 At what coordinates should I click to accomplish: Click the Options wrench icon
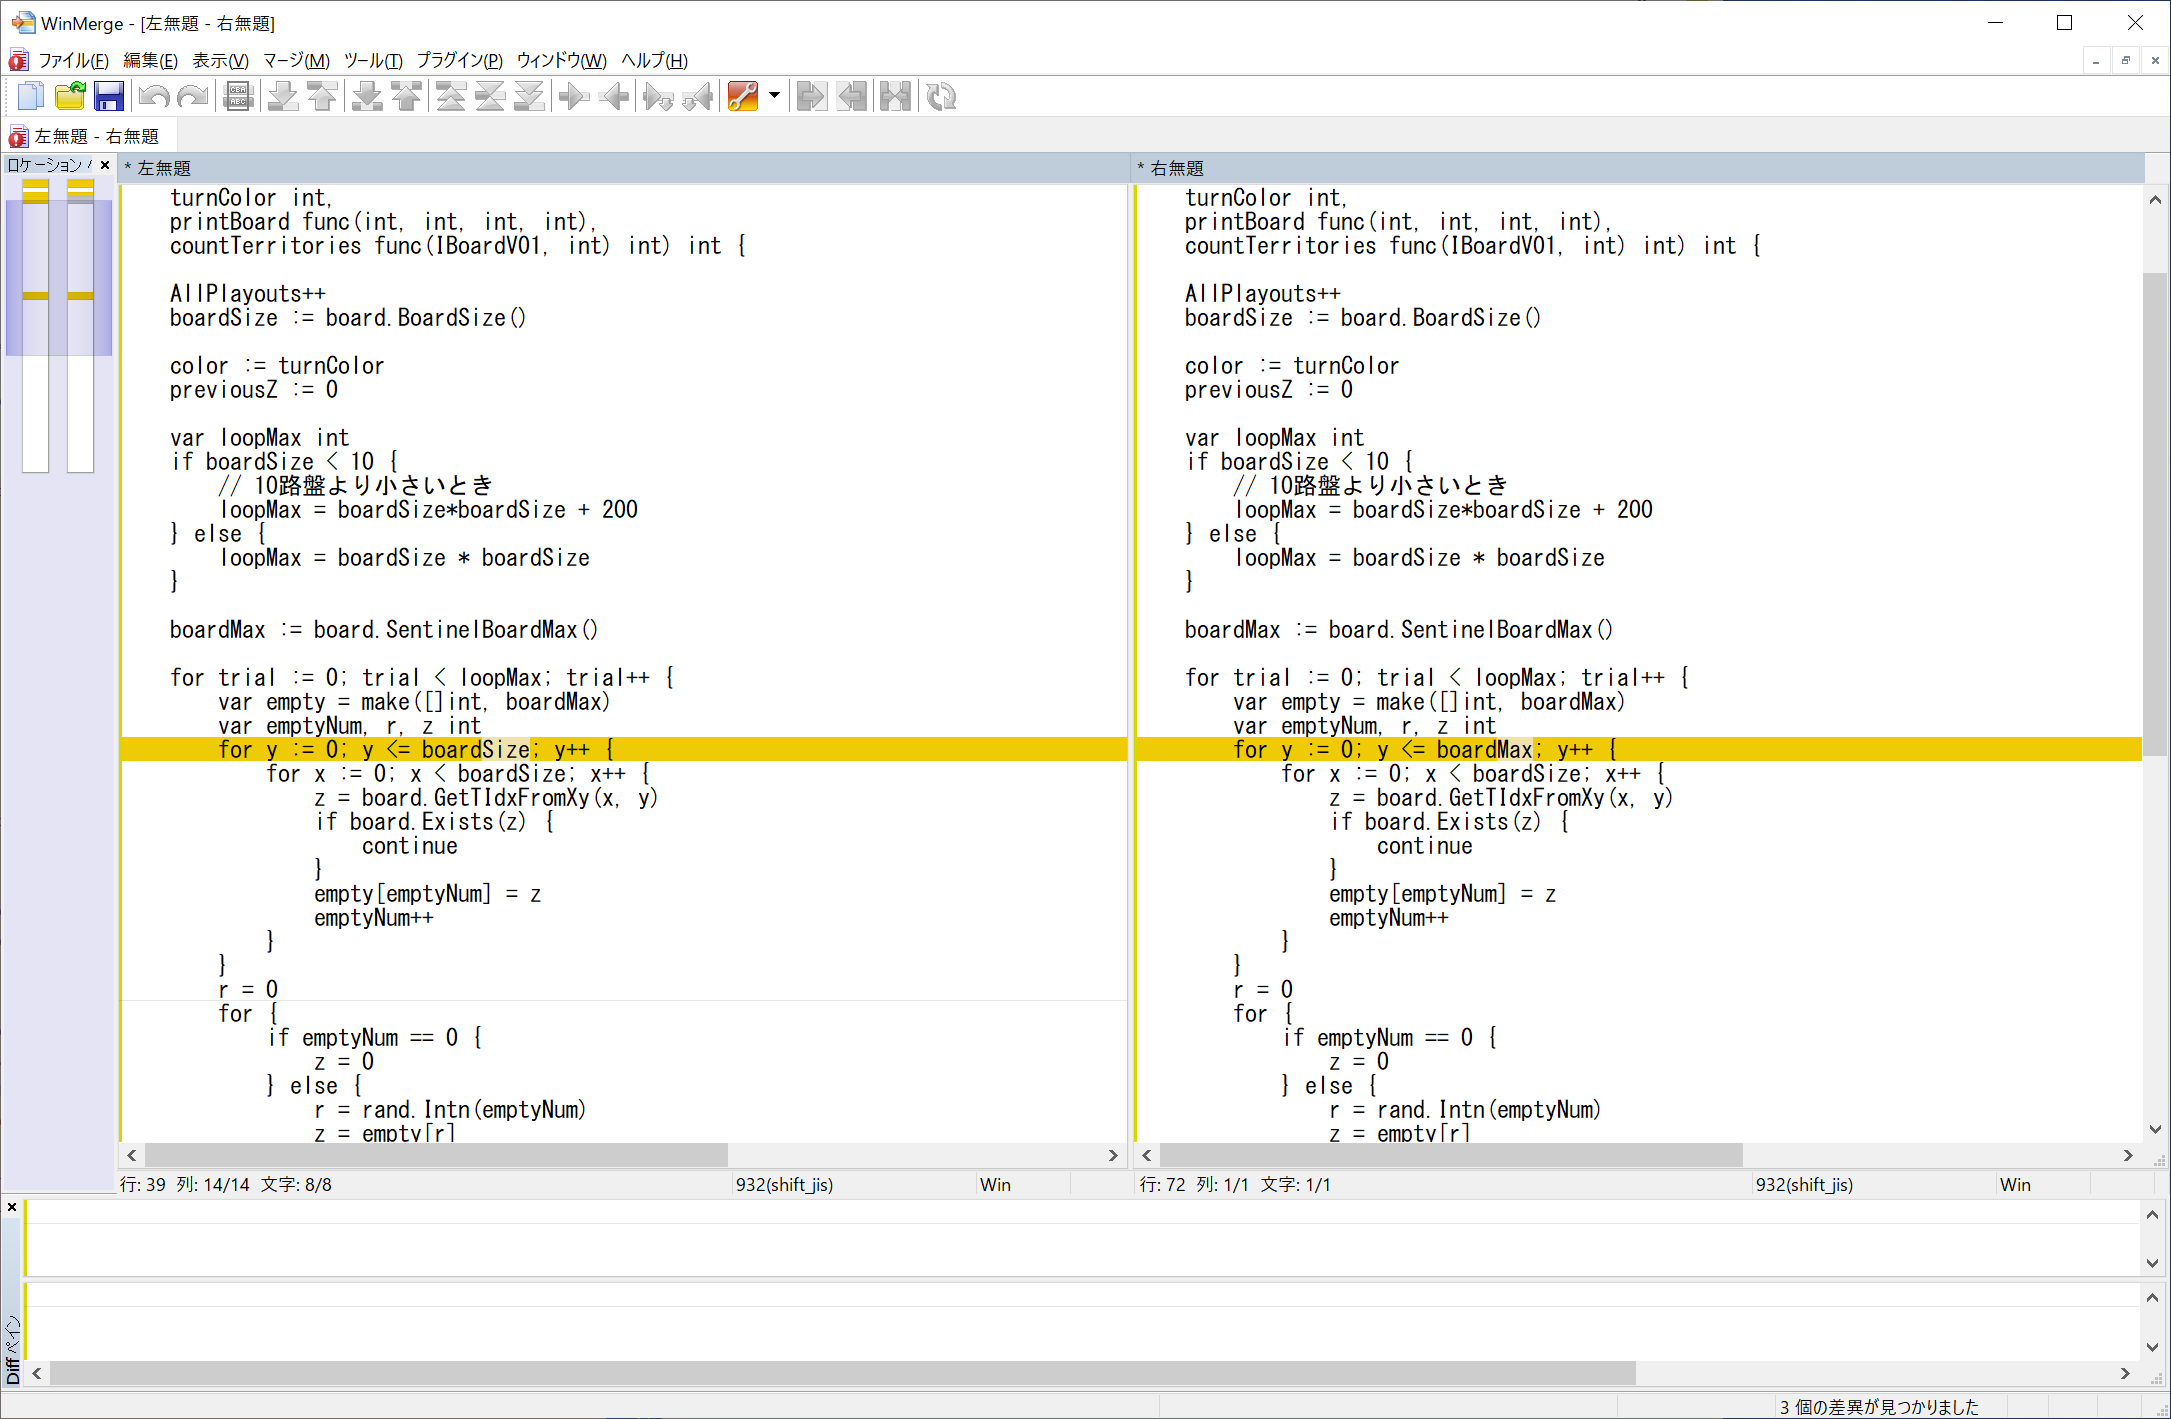tap(743, 97)
